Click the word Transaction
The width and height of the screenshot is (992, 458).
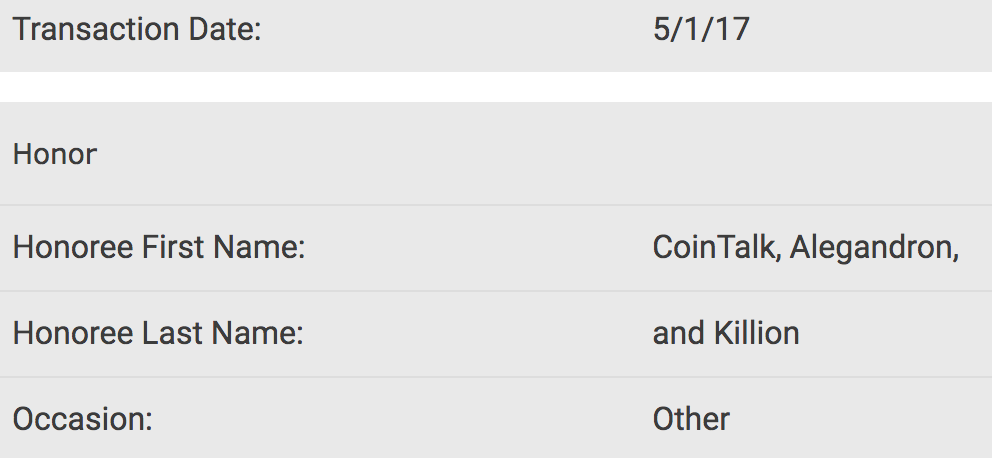96,30
